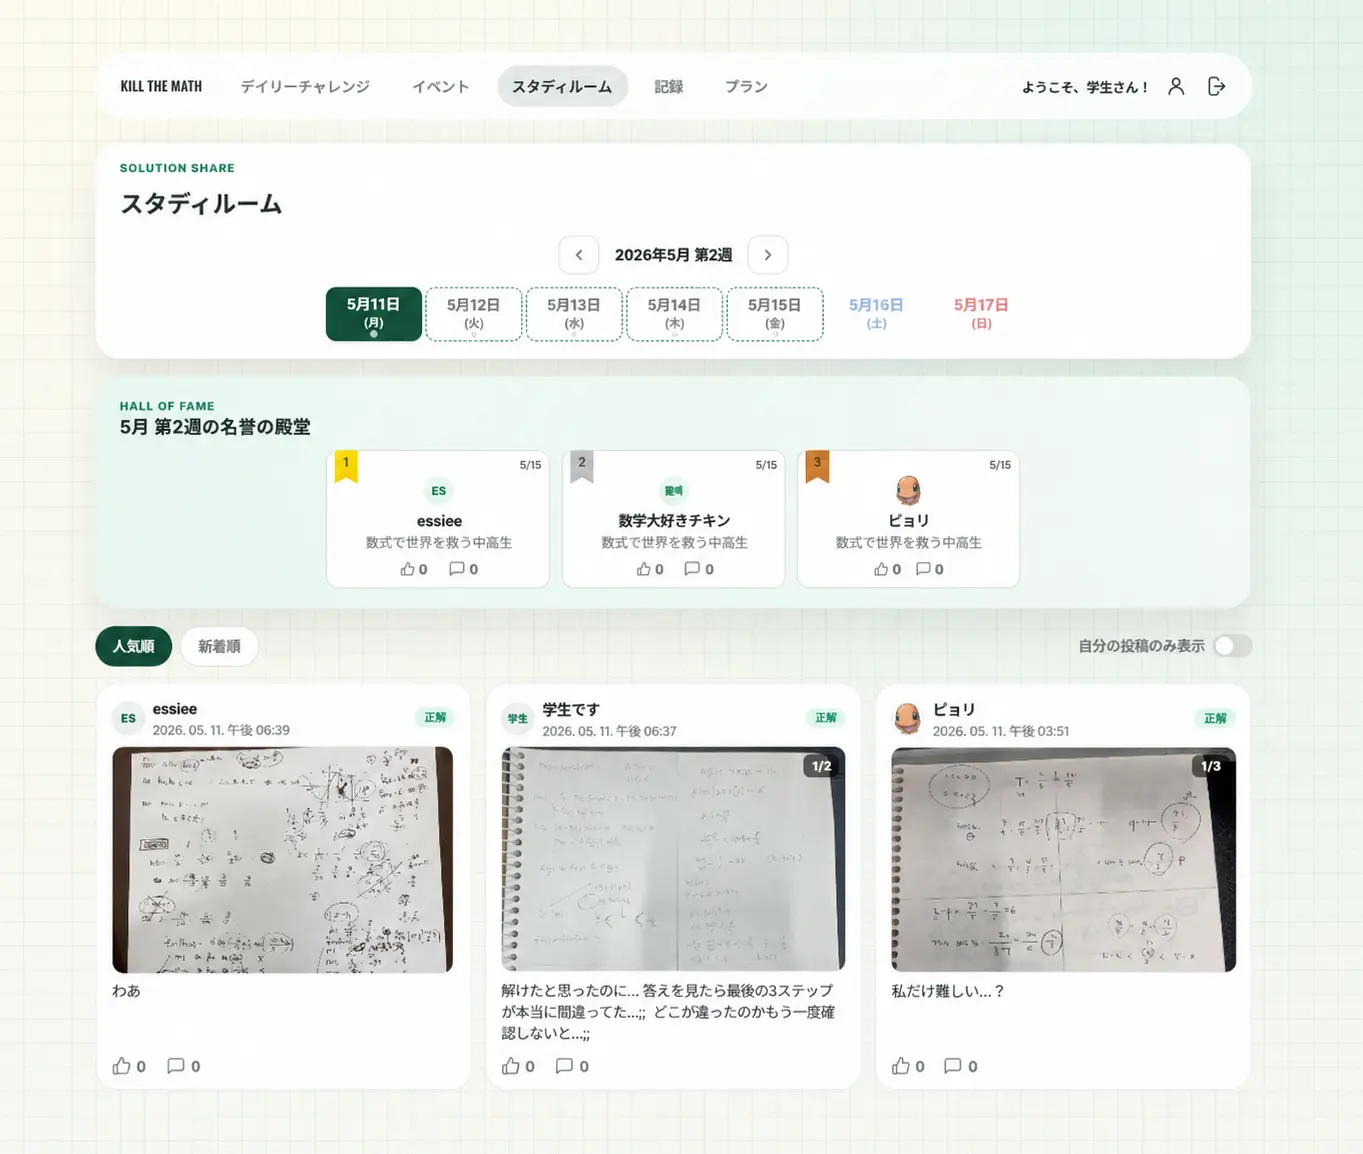Go to previous week with left chevron

pos(579,255)
